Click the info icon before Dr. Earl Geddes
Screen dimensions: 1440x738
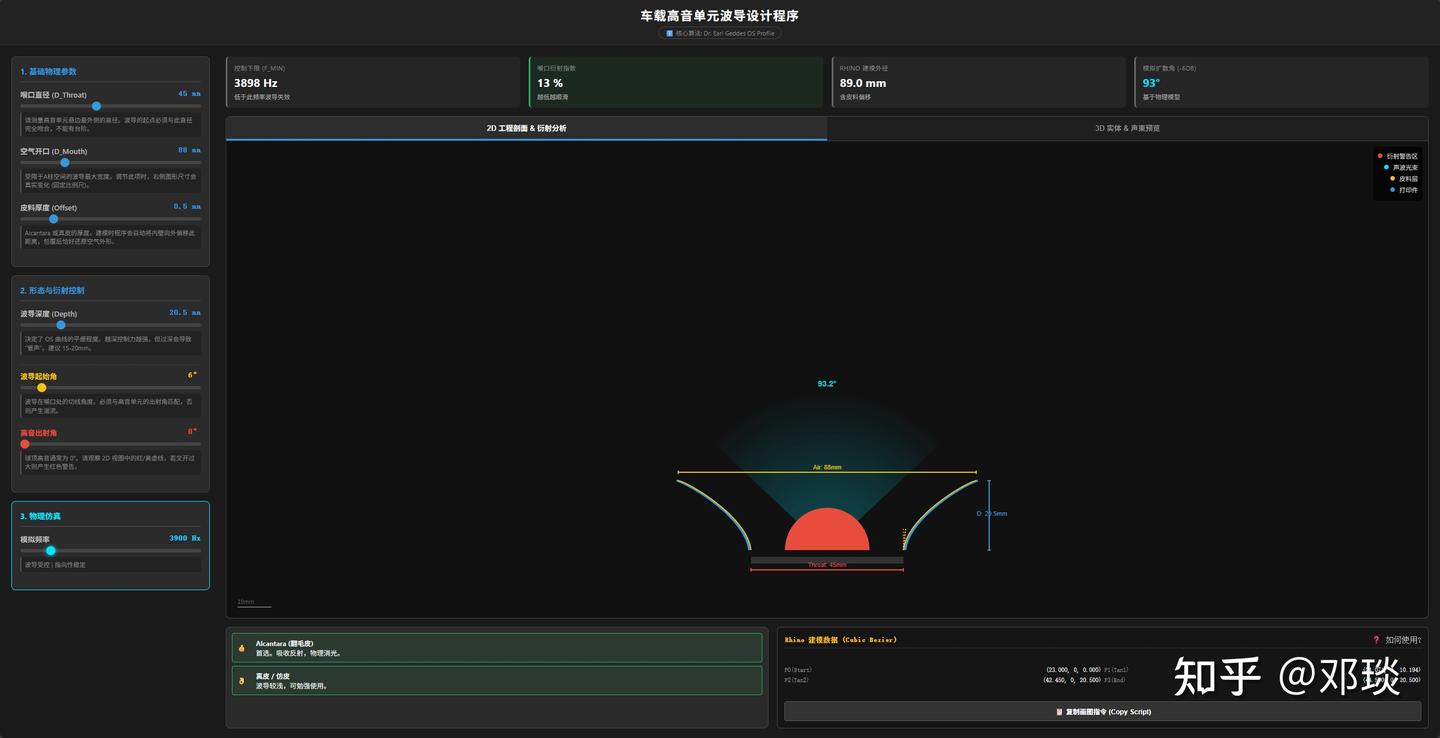point(669,33)
